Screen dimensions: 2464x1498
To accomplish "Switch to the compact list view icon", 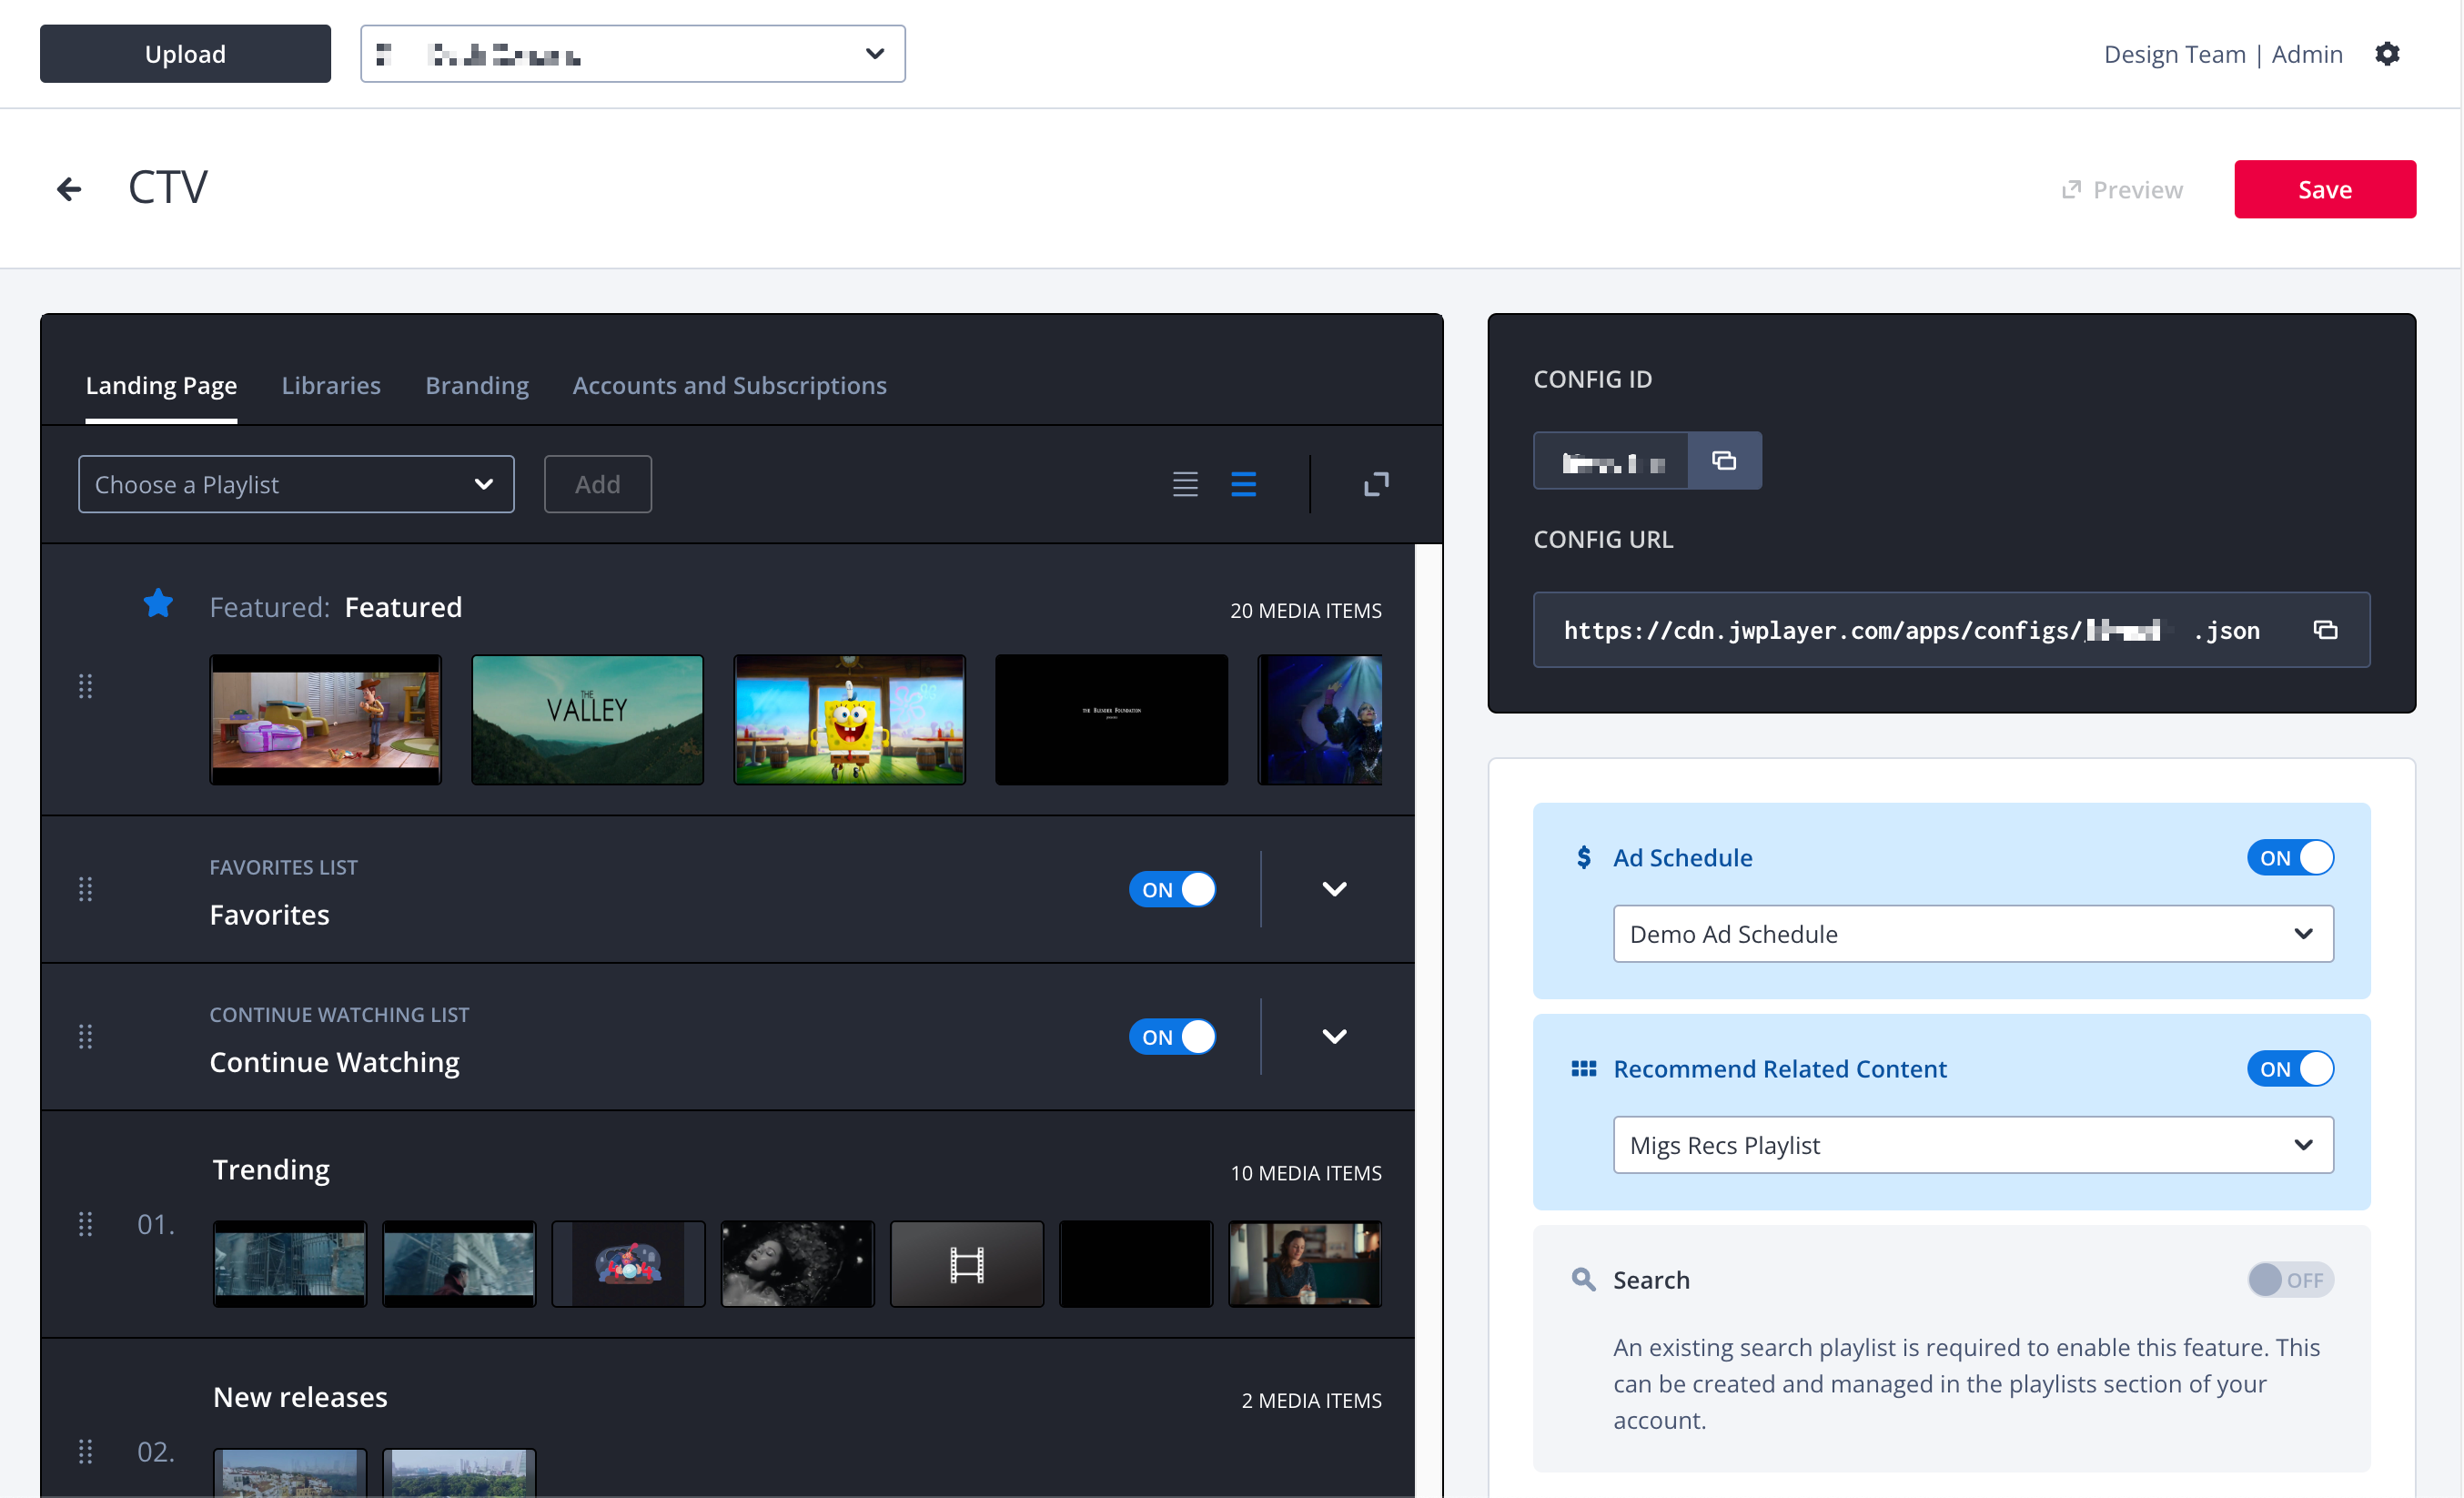I will (1185, 485).
